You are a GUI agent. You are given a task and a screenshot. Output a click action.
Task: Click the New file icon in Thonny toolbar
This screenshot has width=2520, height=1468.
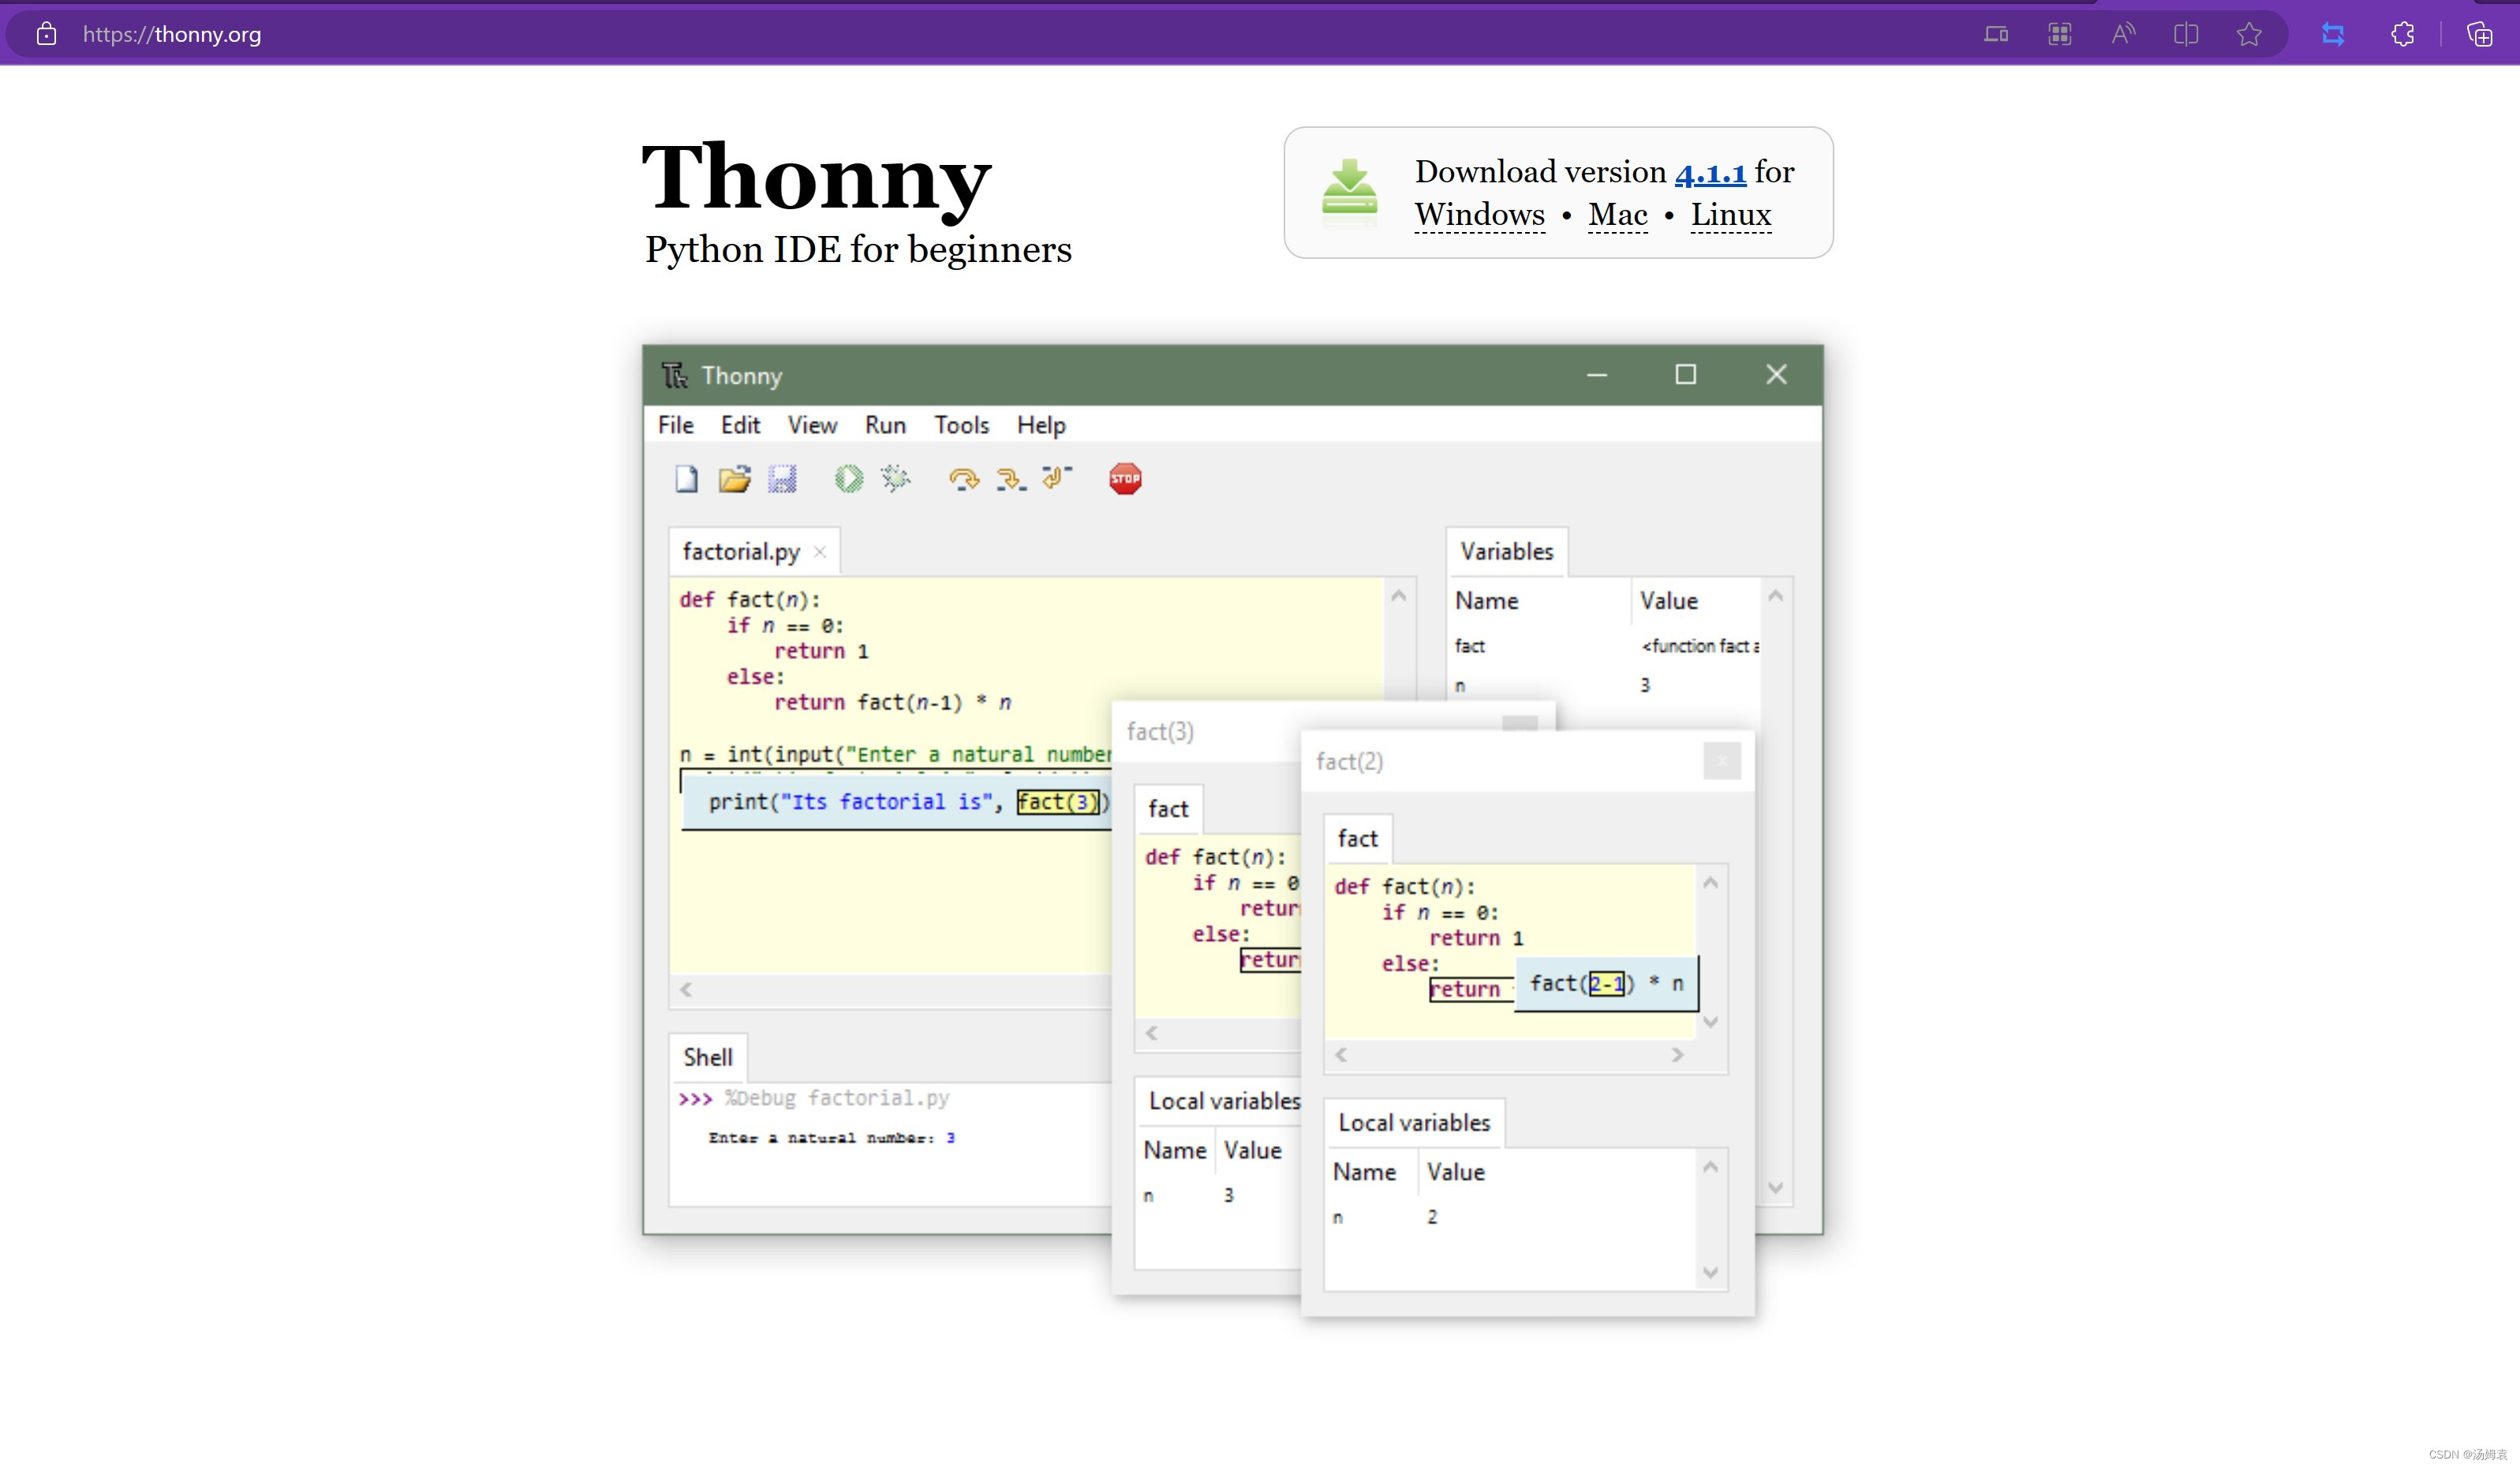click(x=686, y=479)
